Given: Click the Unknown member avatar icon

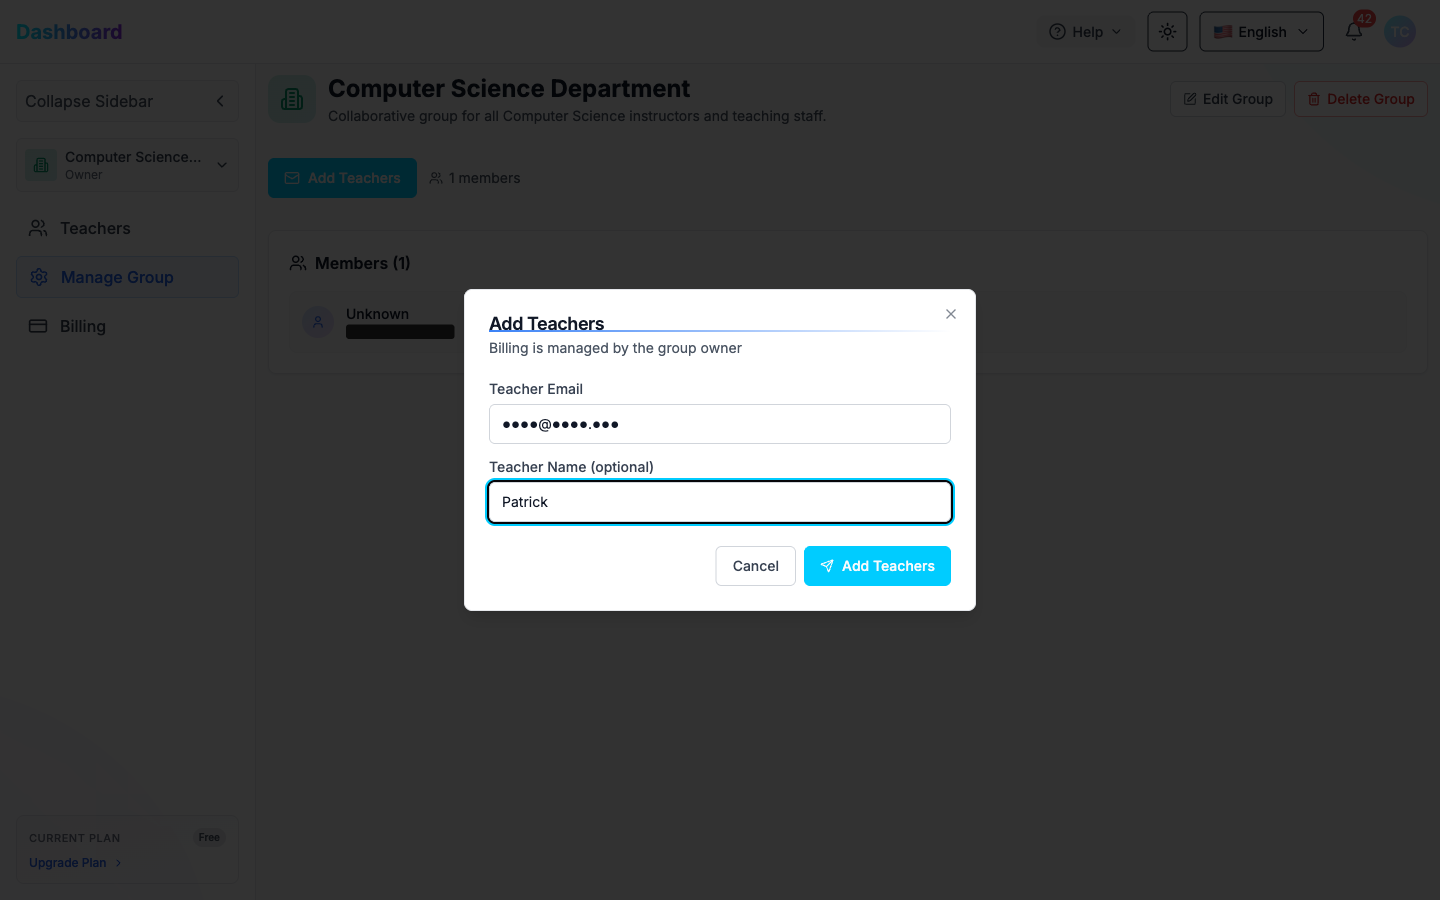Looking at the screenshot, I should (318, 322).
